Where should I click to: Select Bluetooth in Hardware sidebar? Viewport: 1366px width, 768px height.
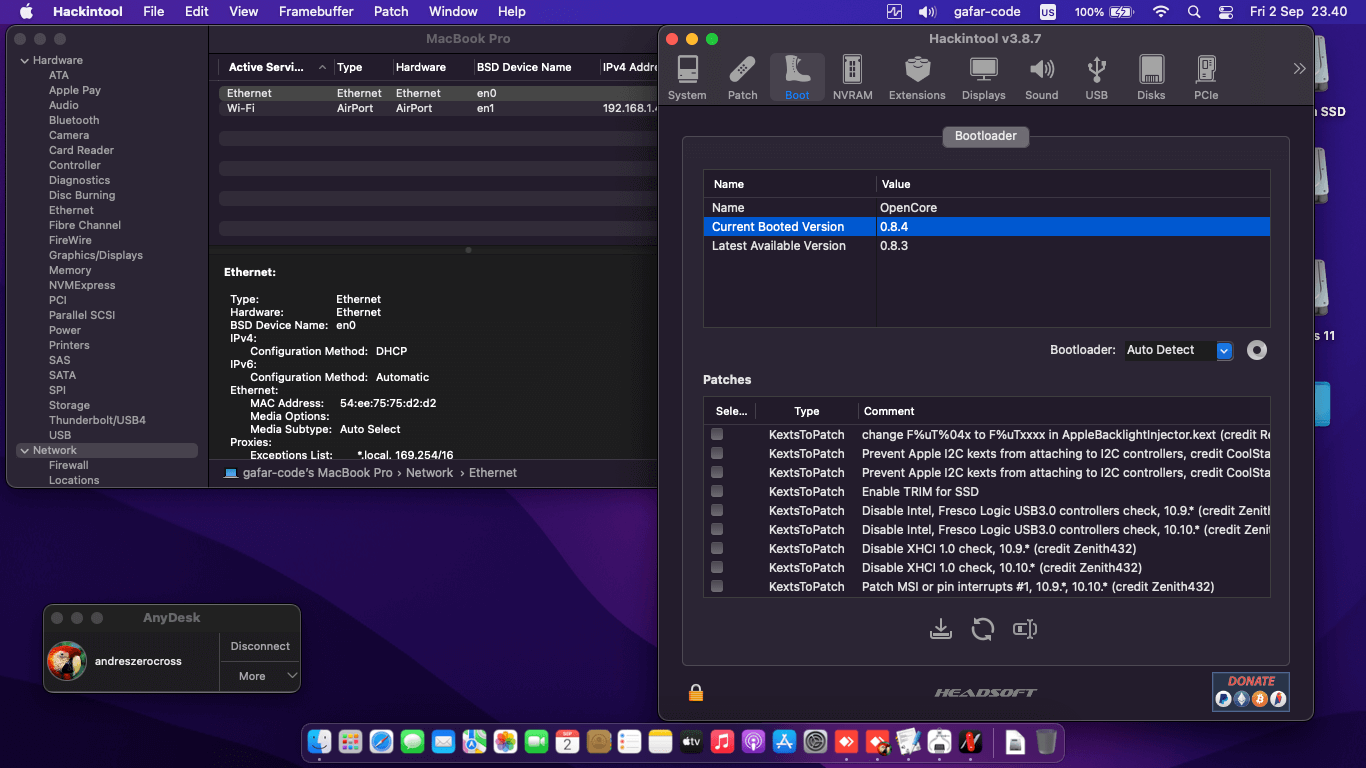[x=74, y=120]
